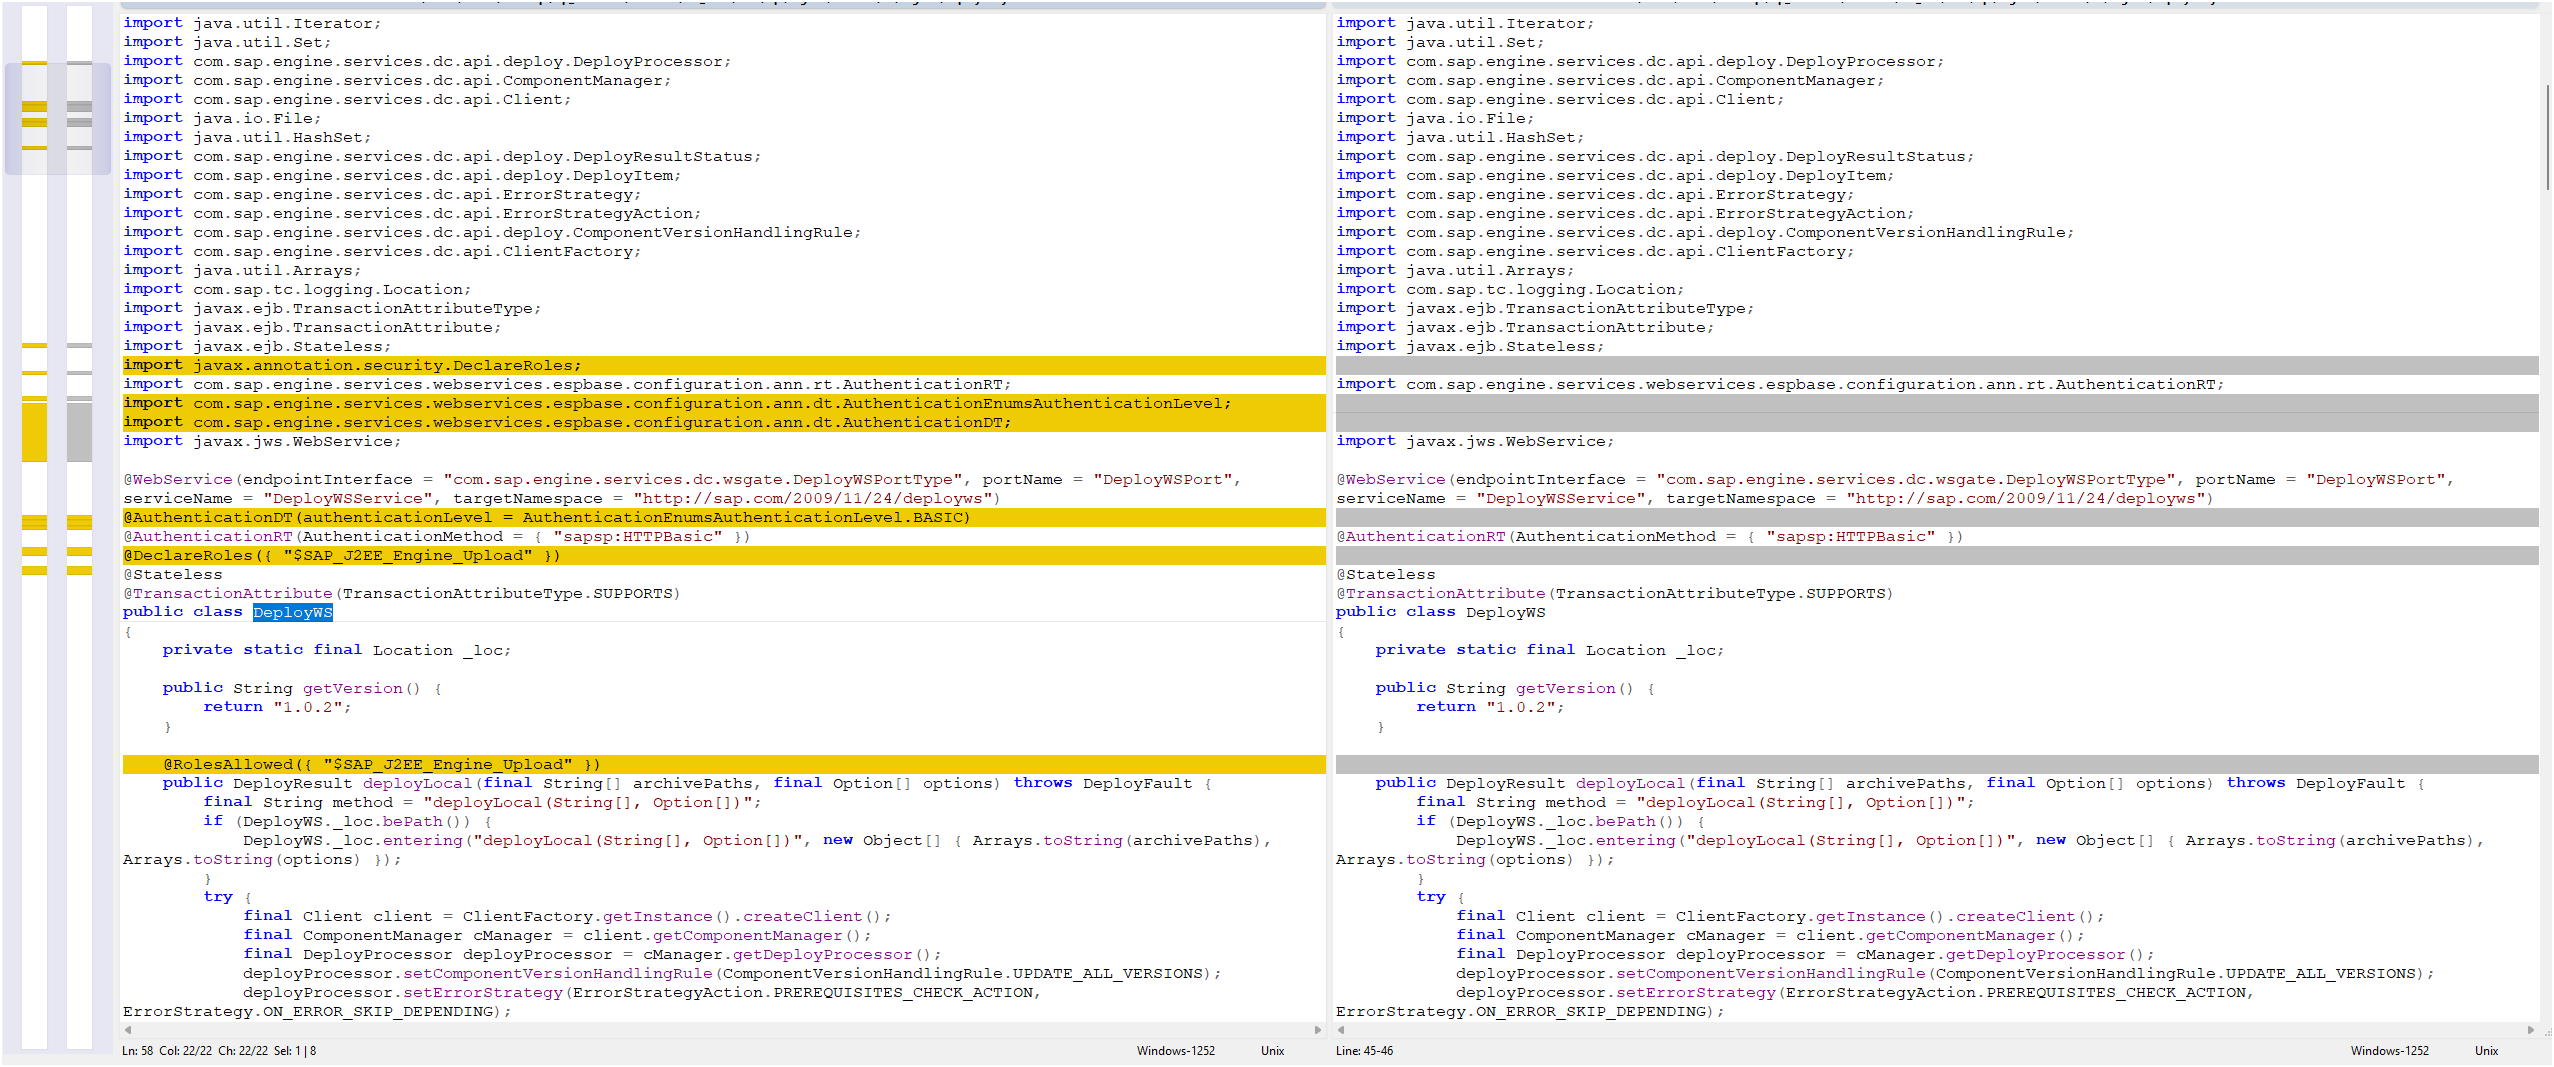The image size is (2554, 1067).
Task: Click 'return "1.0.2";' in left pane
Action: [x=277, y=707]
